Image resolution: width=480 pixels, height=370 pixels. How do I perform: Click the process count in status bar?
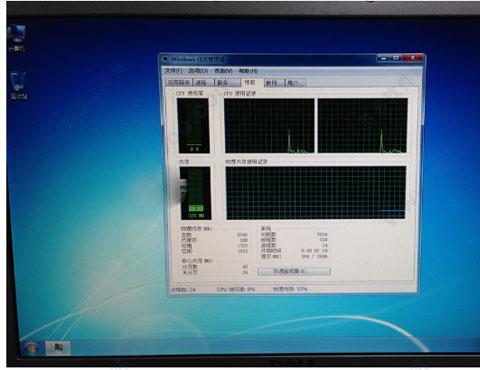(x=183, y=289)
